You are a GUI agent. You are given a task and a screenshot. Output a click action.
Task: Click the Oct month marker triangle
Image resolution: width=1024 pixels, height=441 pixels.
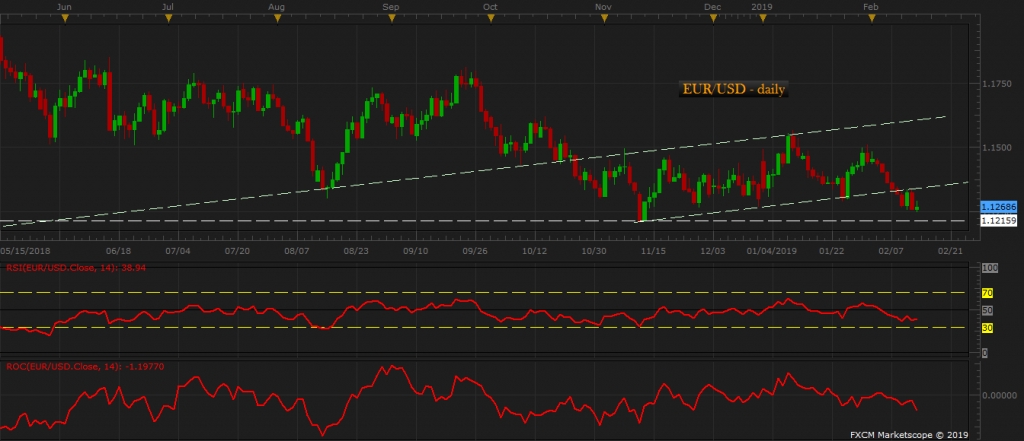(490, 18)
